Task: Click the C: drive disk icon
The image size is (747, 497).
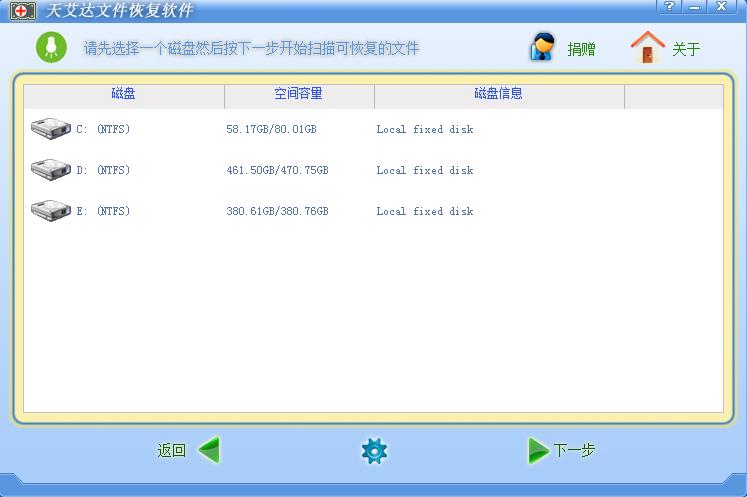Action: click(x=50, y=129)
